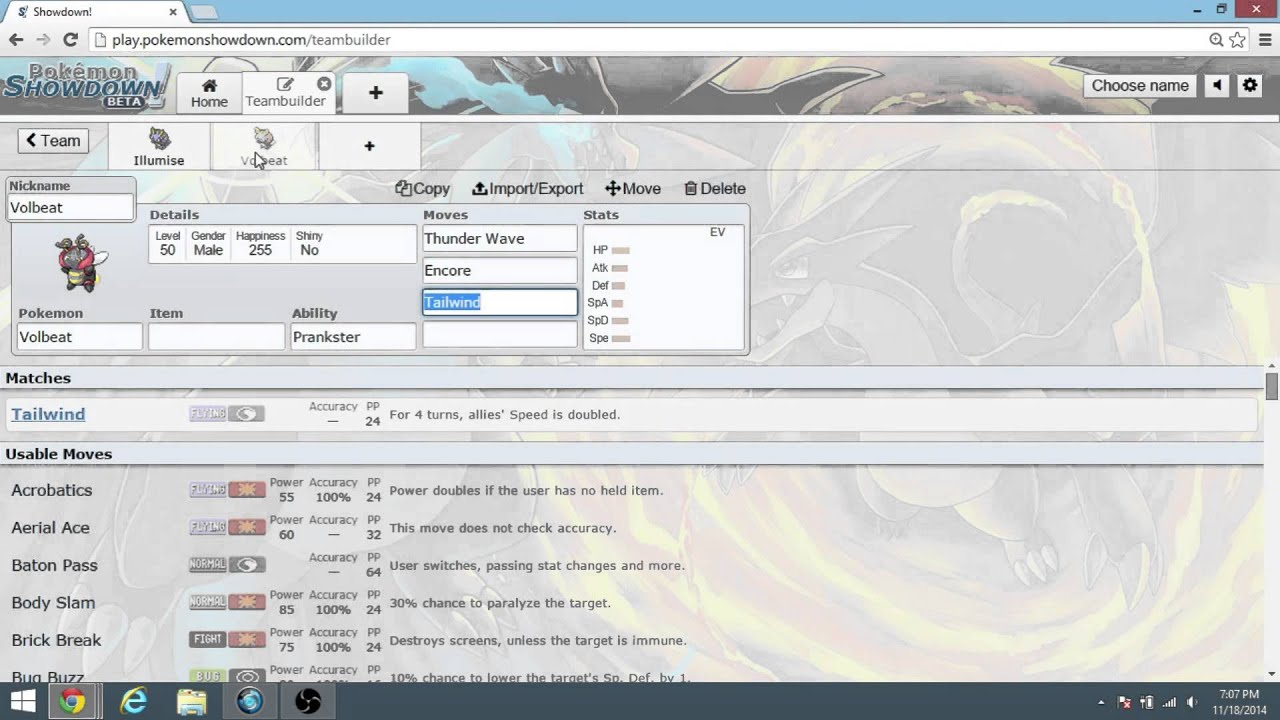Screen dimensions: 1280x720
Task: Add a new Pokemon with the plus slot
Action: point(369,147)
